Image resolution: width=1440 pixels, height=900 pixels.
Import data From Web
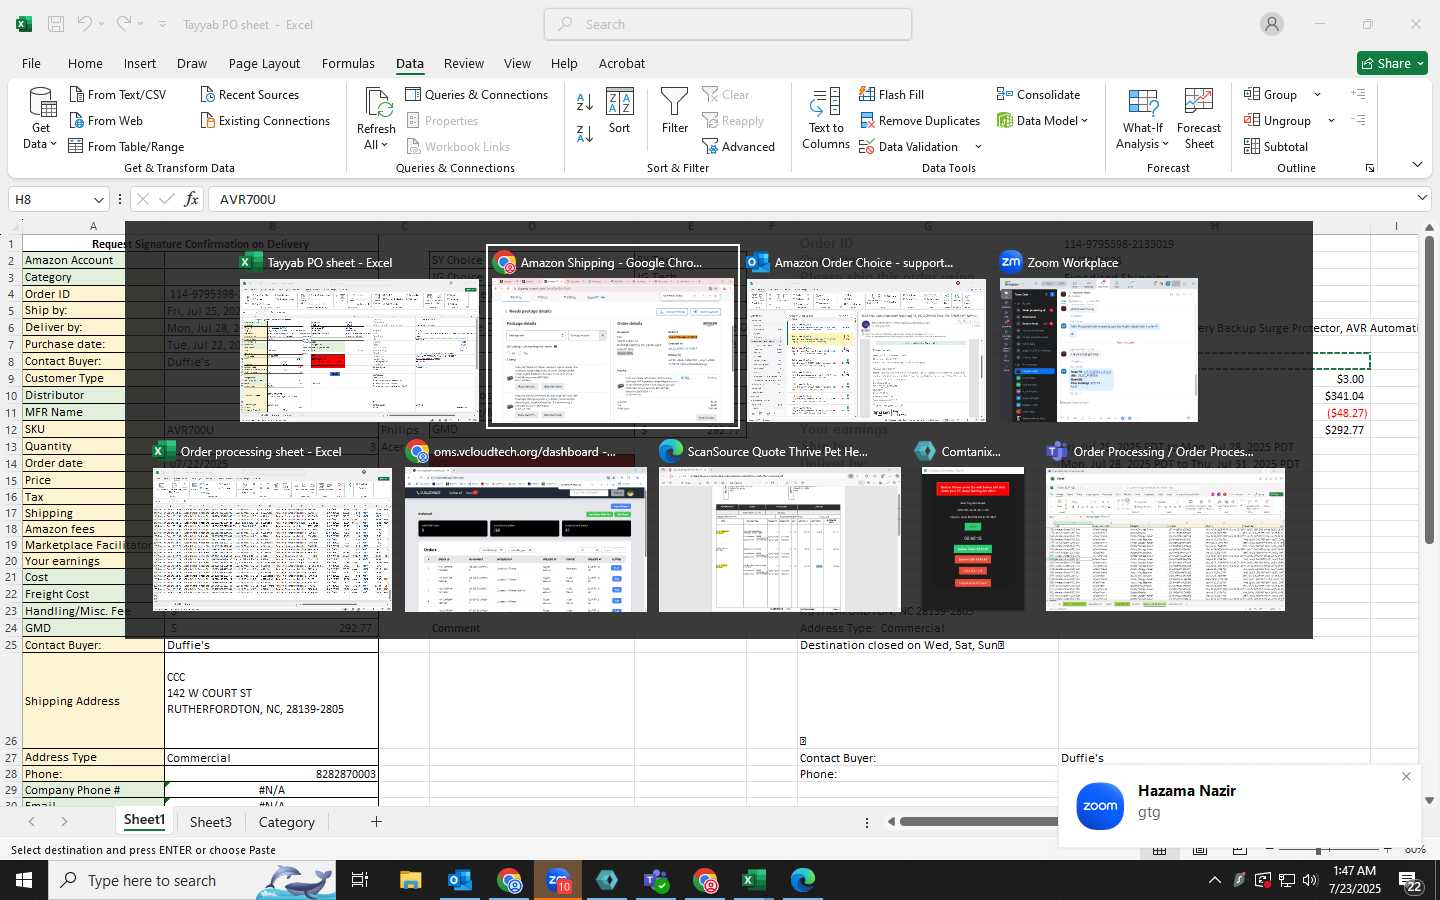click(x=106, y=121)
